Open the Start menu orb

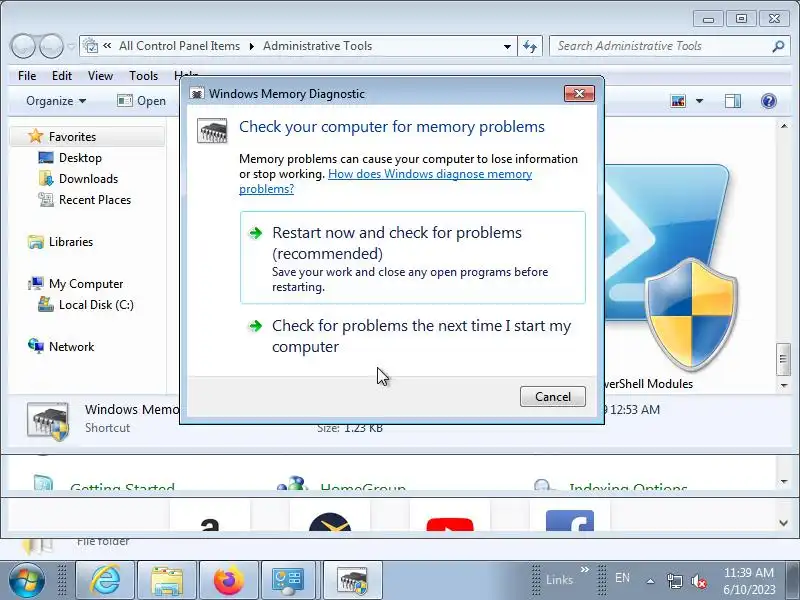(x=27, y=580)
